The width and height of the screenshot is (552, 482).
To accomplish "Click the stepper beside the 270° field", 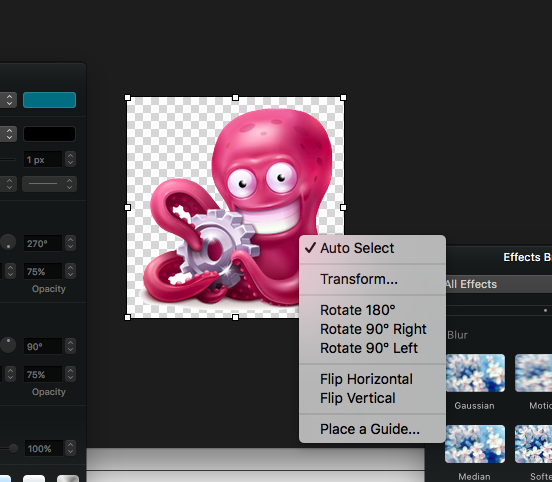I will [70, 243].
